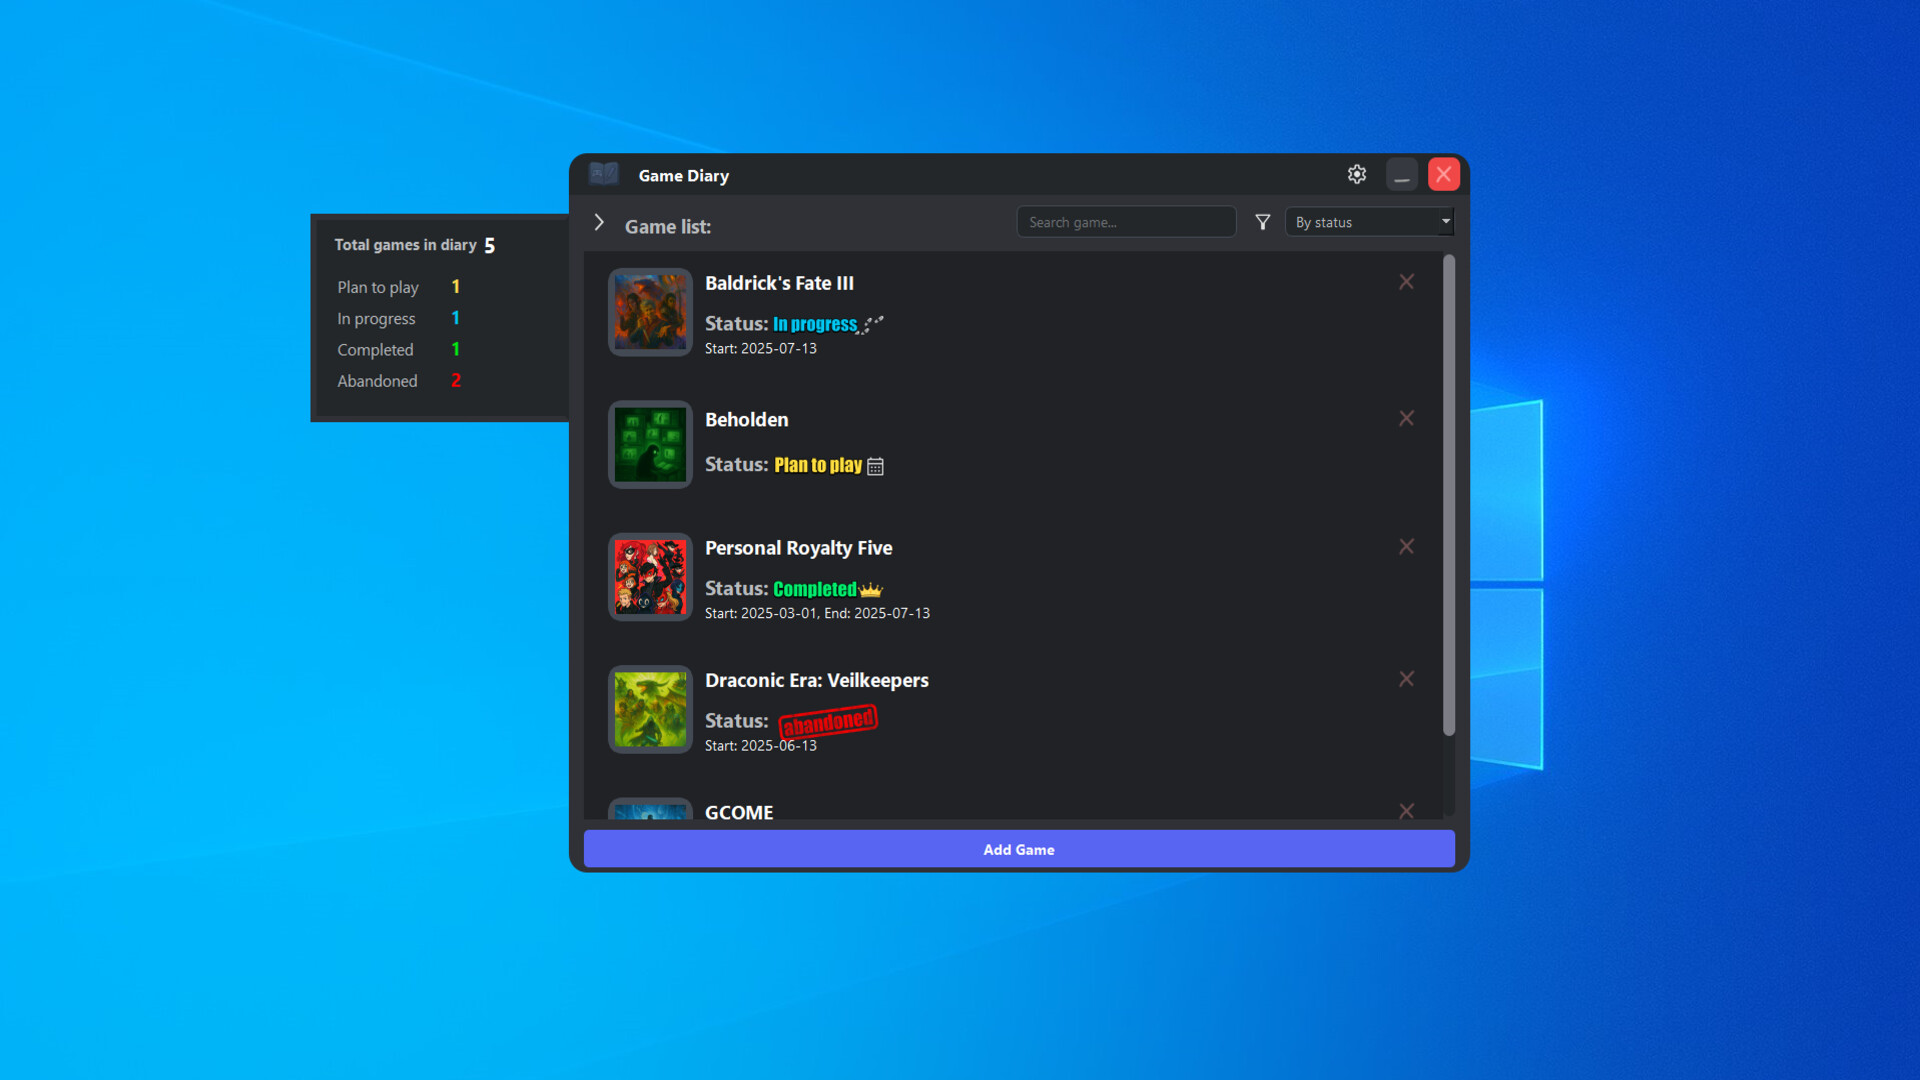Select the Draconic Era: Veilkeepers title
The image size is (1920, 1080).
(817, 680)
